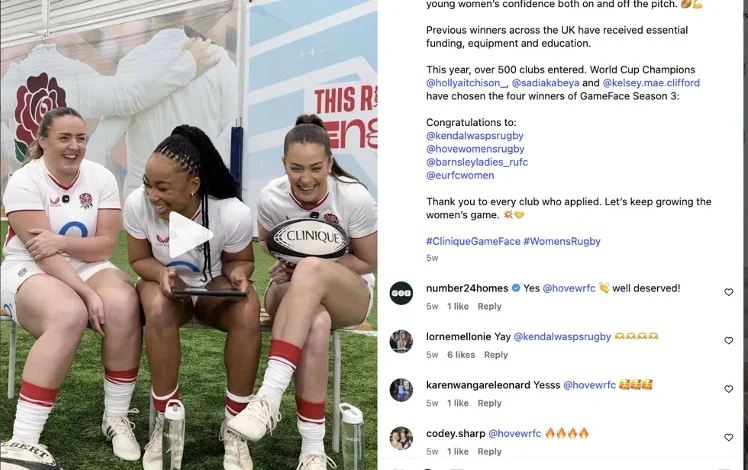Open @sadiakabeya mention link
This screenshot has height=470, width=748.
pos(545,83)
